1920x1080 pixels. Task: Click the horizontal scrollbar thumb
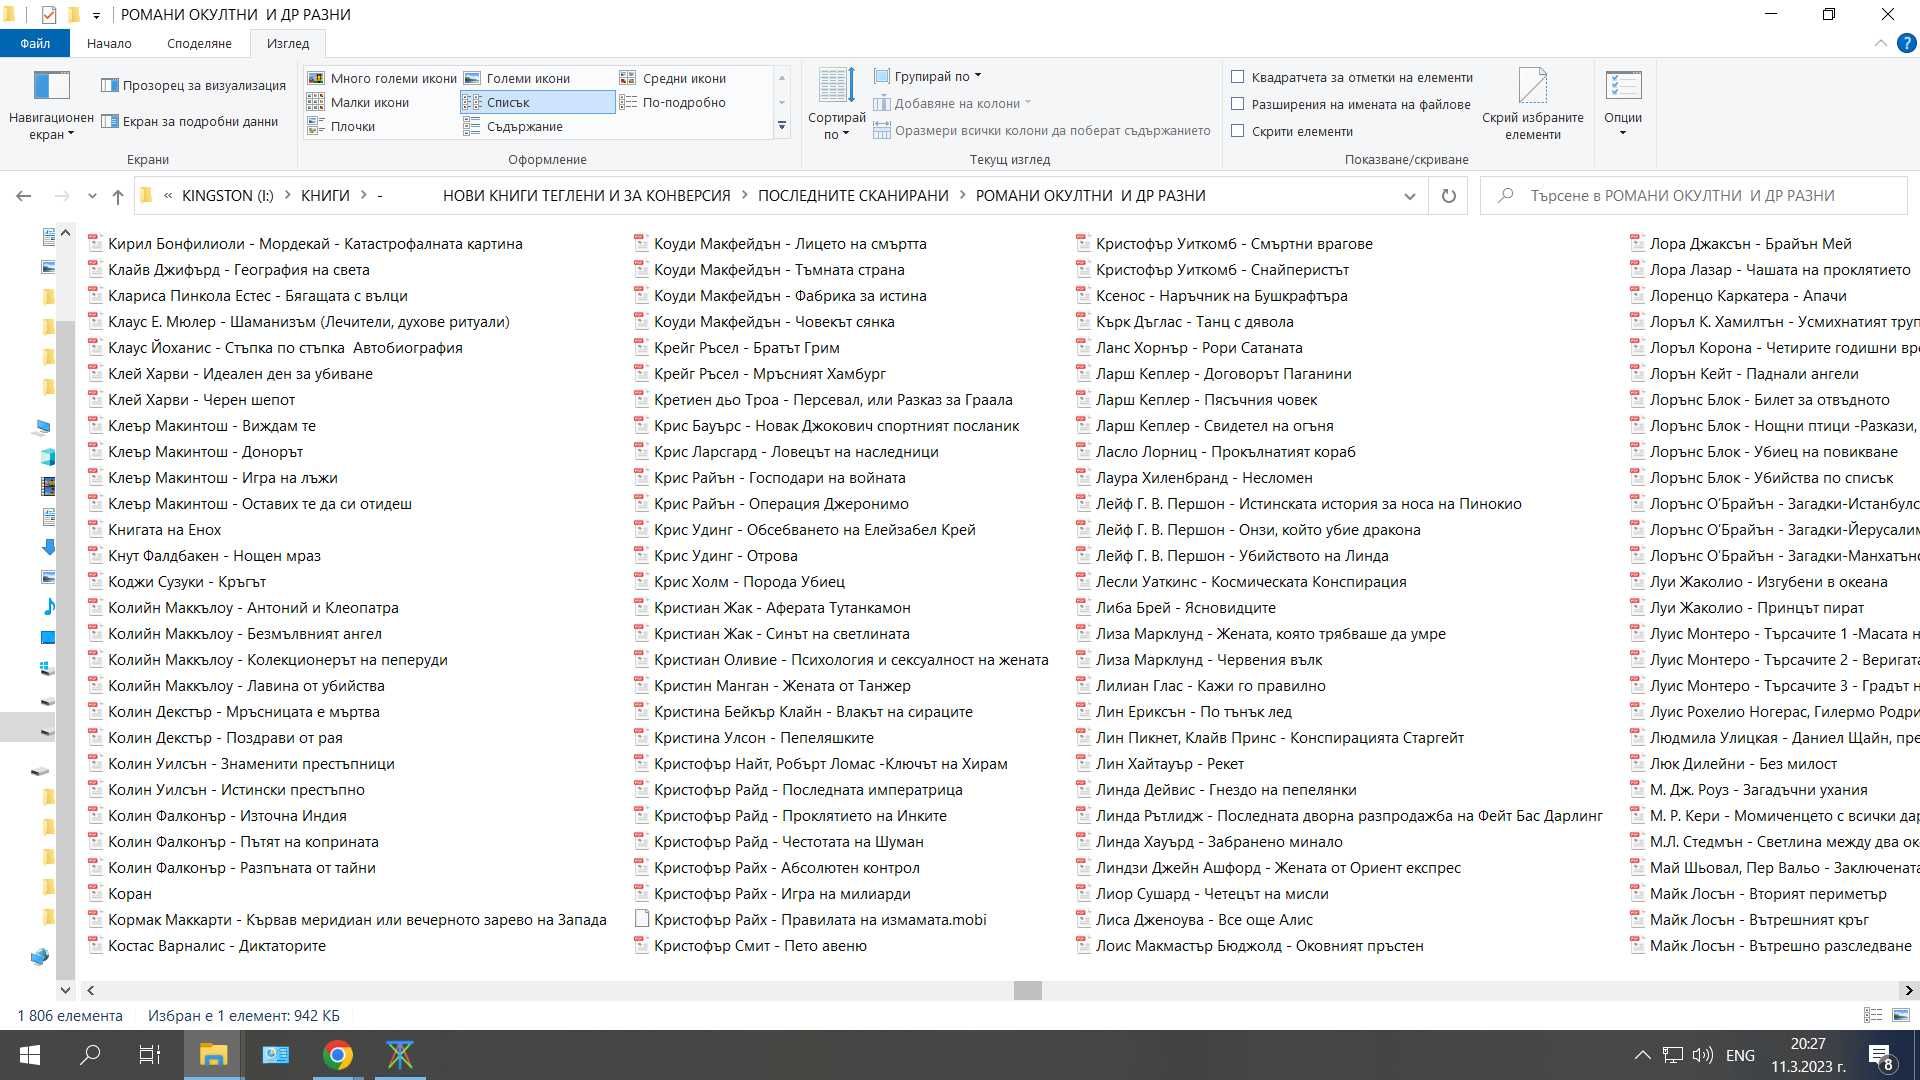pos(1028,990)
